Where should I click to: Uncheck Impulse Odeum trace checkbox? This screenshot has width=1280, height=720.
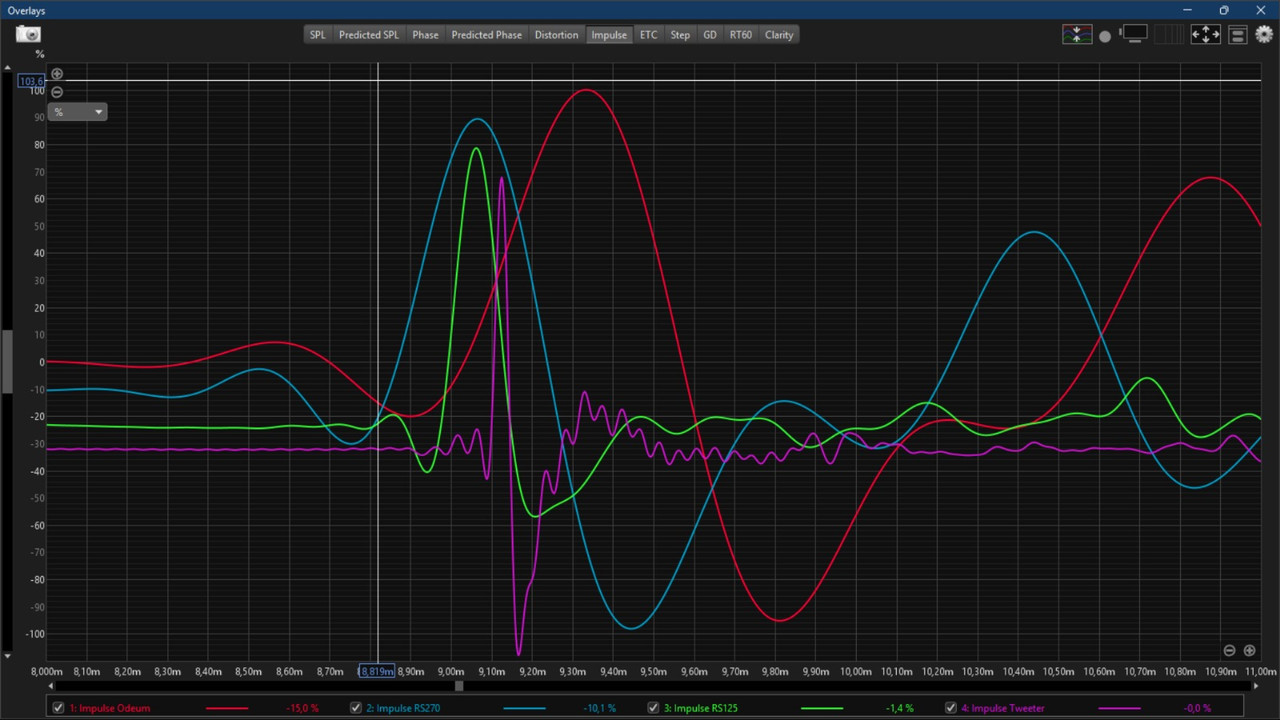coord(58,708)
